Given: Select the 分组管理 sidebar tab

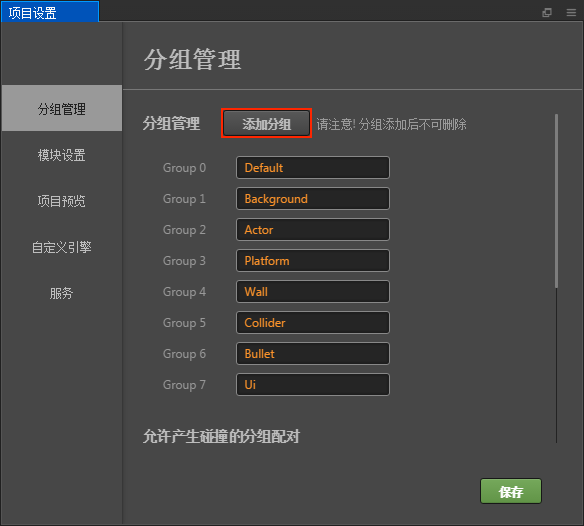Looking at the screenshot, I should (62, 108).
